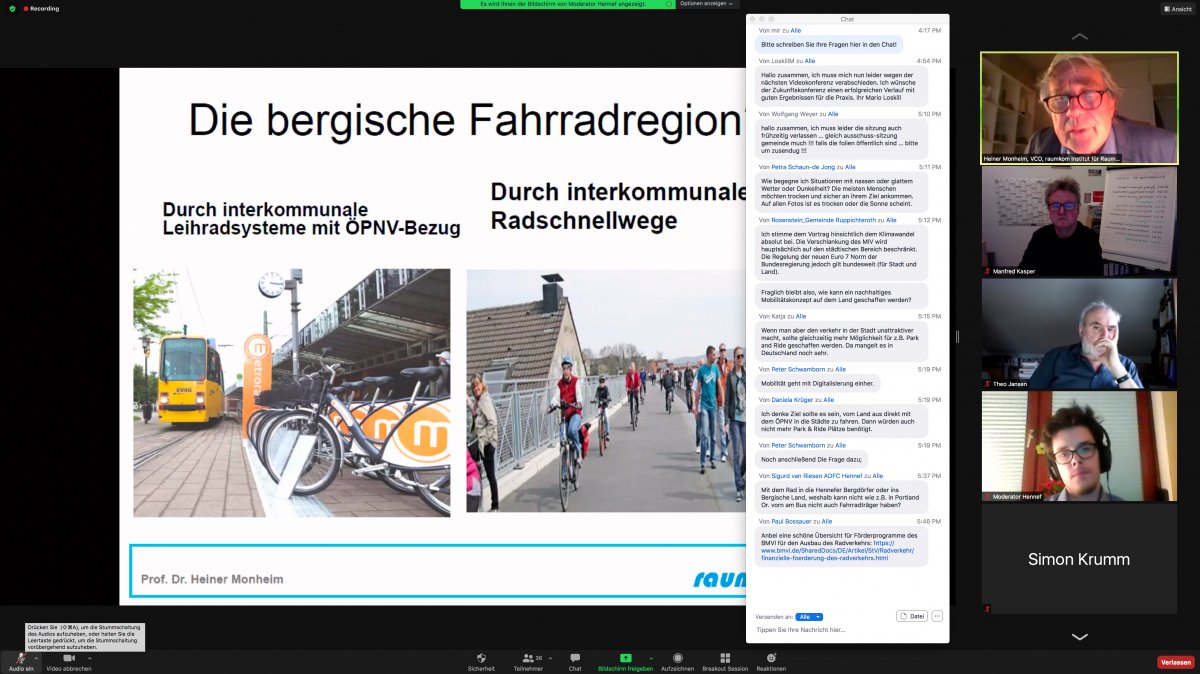Click the Chat icon in toolbar
This screenshot has width=1200, height=674.
[x=575, y=658]
